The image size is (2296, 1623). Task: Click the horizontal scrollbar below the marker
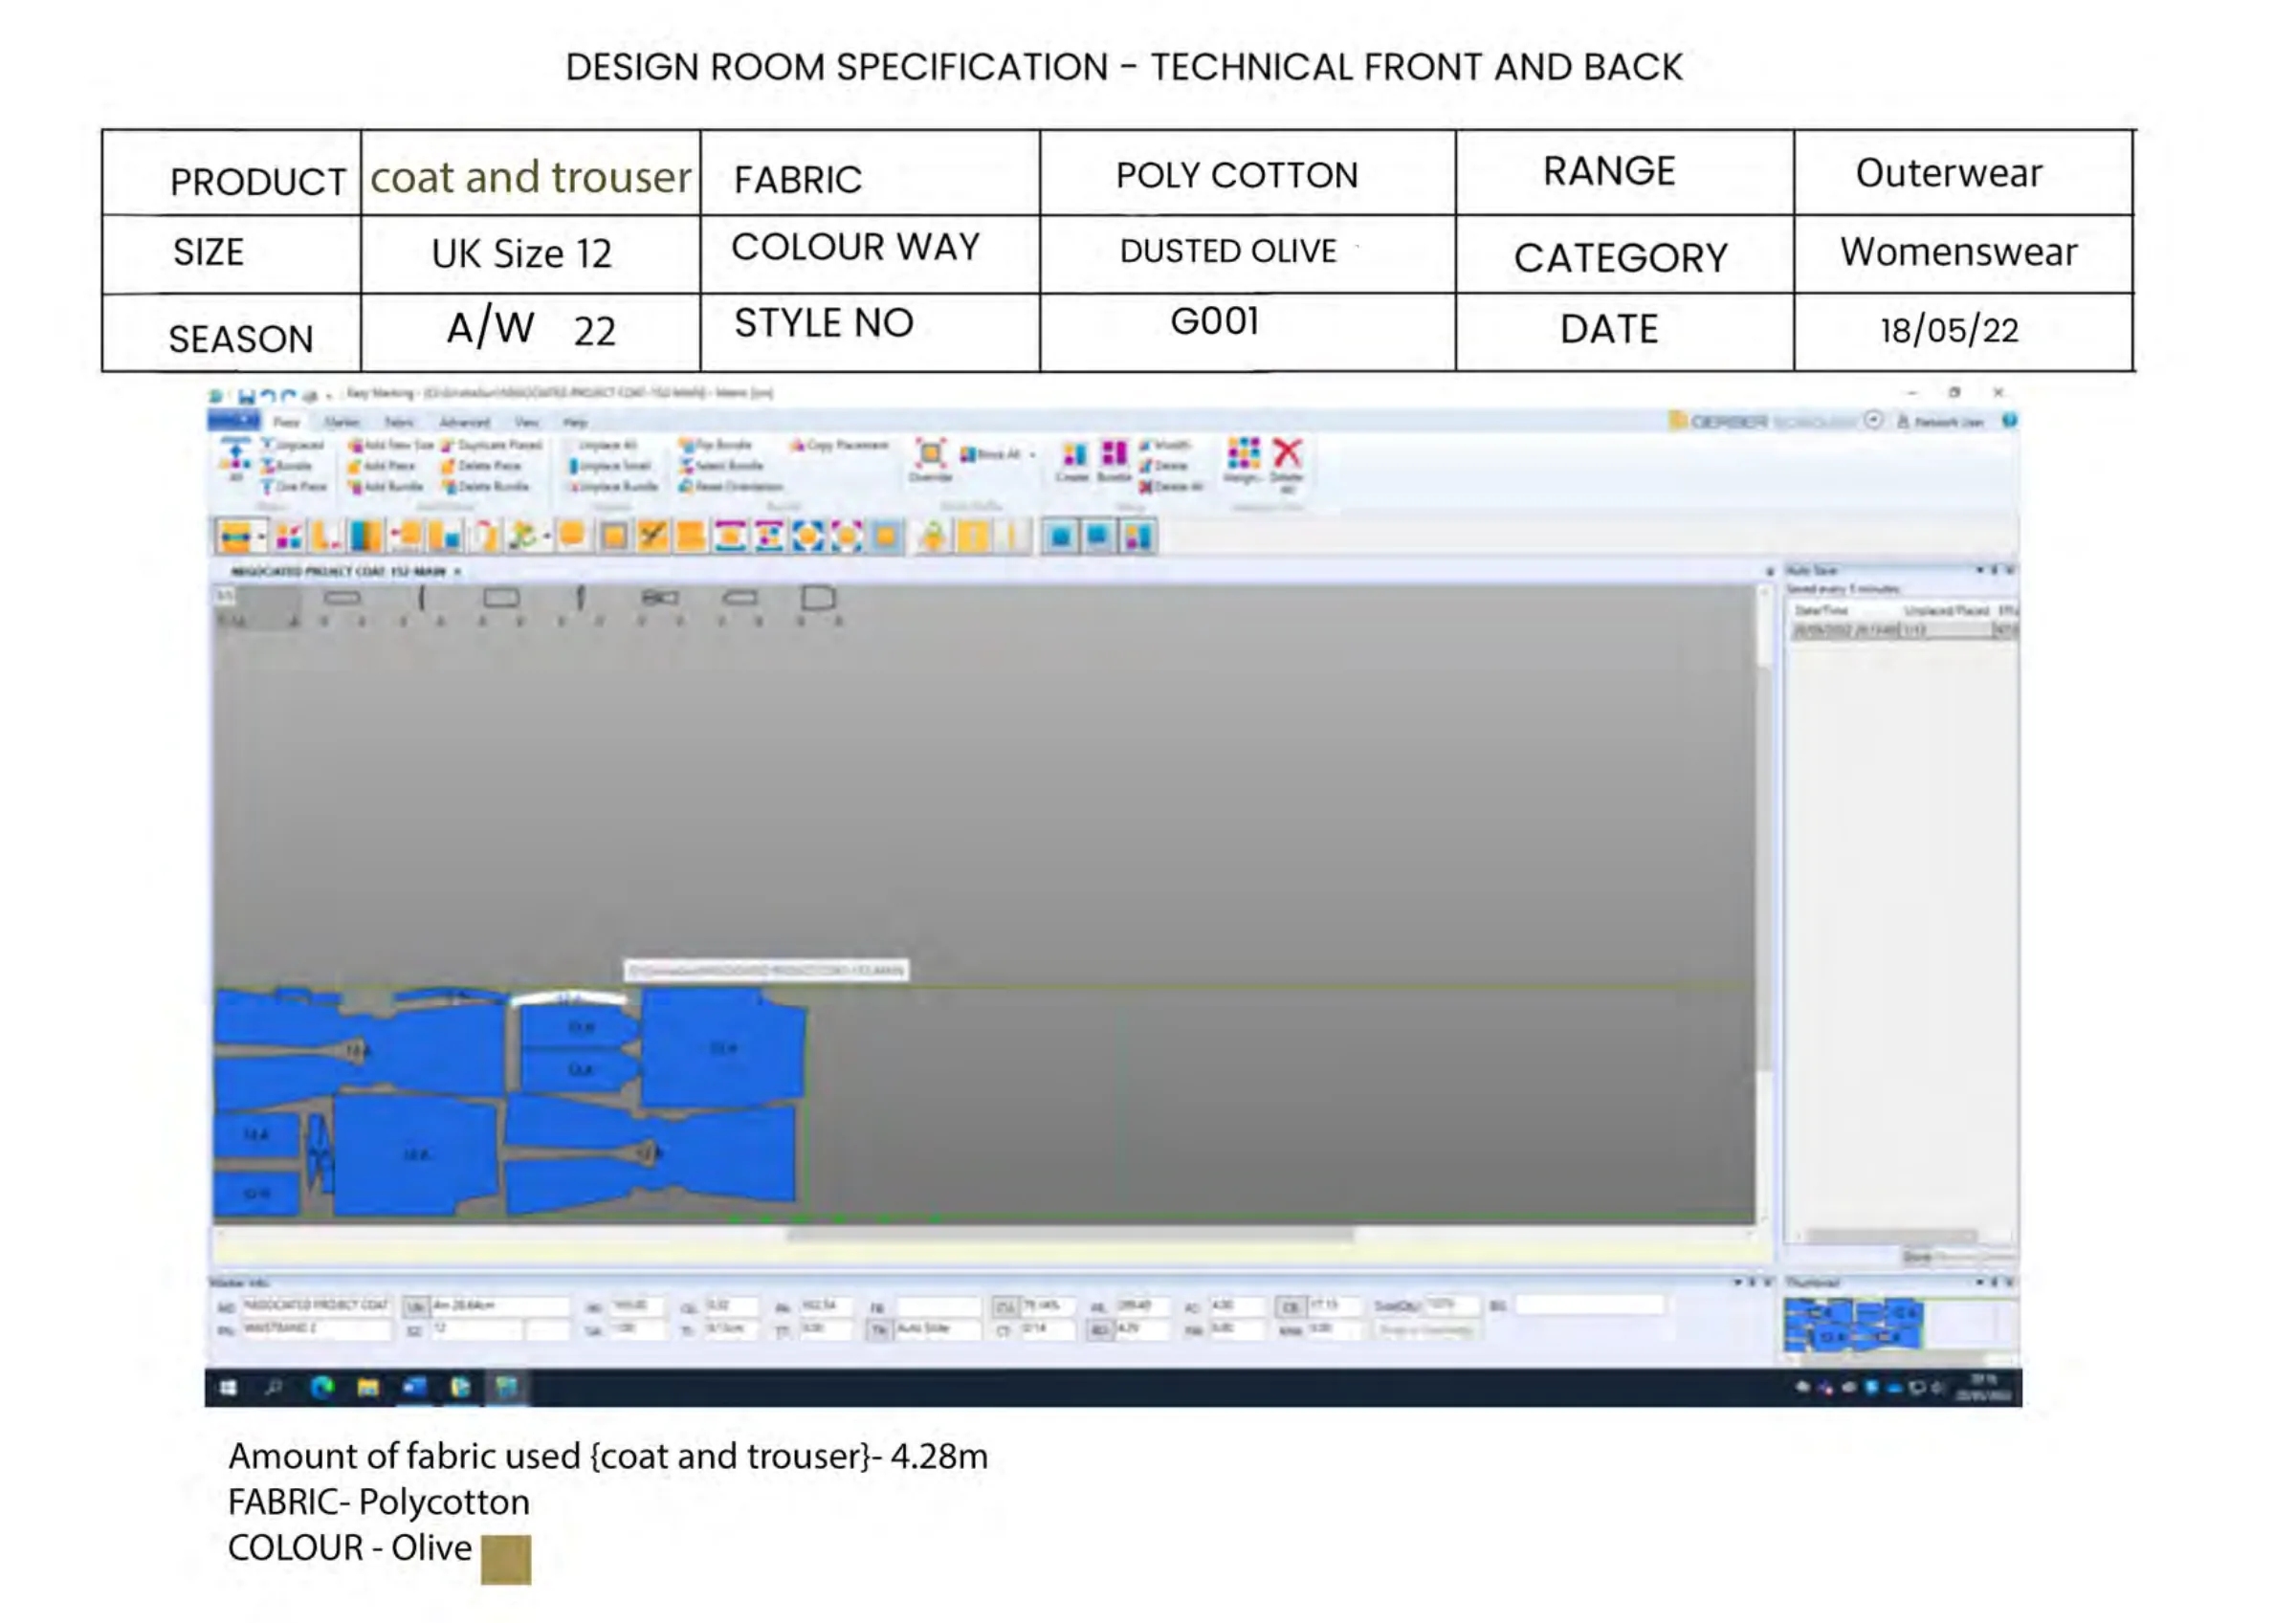coord(1070,1235)
